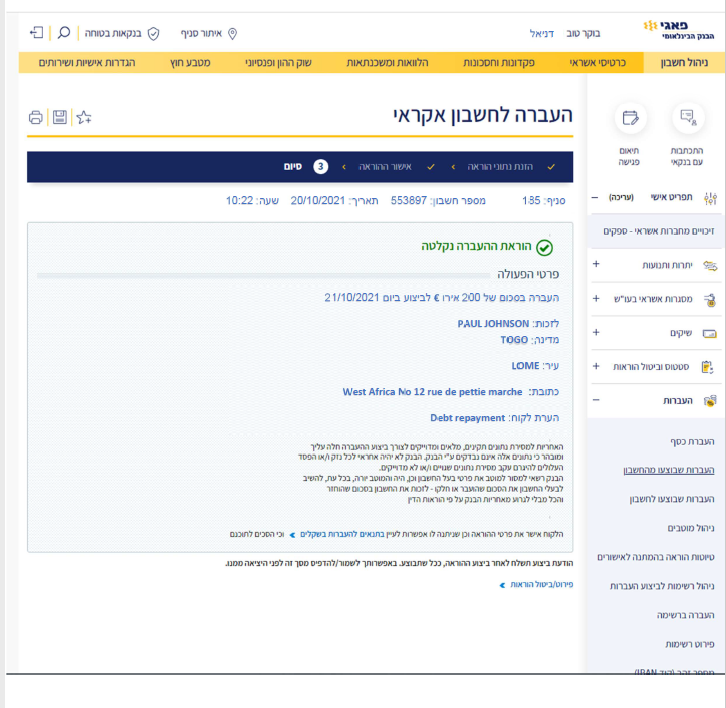Click the balances and transactions icon
This screenshot has height=708, width=726.
pos(710,265)
